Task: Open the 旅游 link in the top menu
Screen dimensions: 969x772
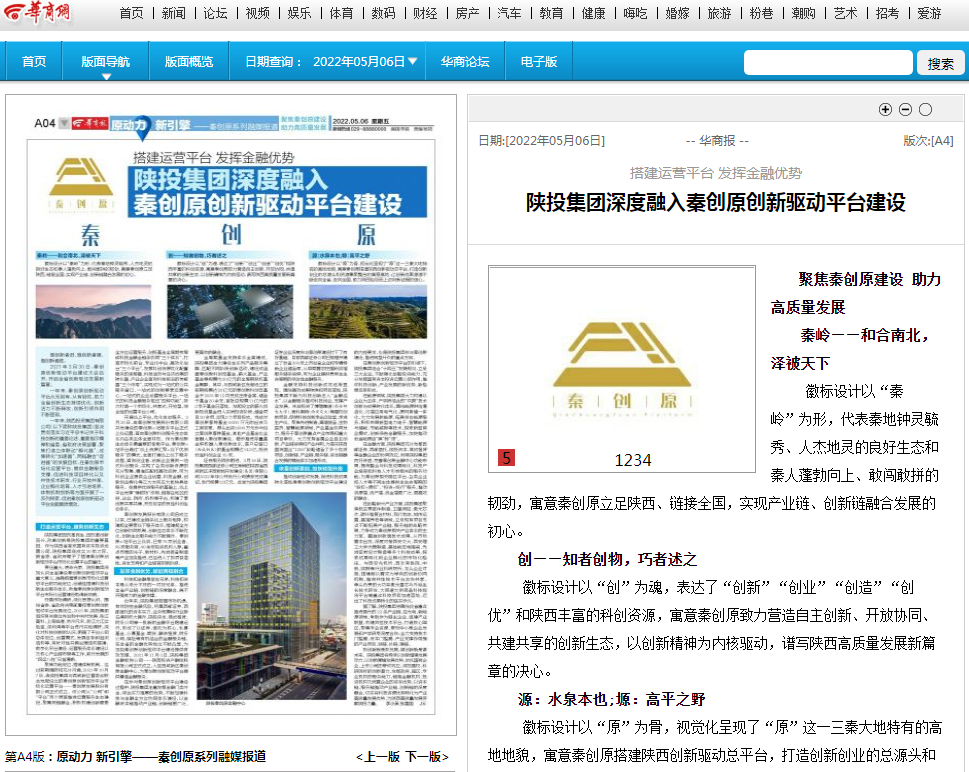Action: coord(719,13)
